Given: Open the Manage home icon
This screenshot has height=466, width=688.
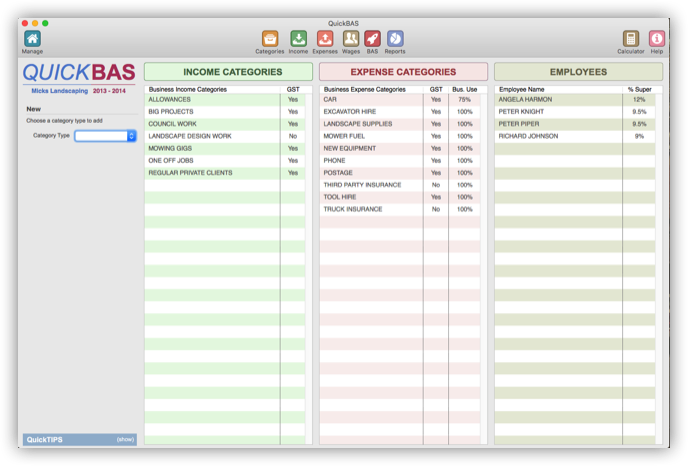Looking at the screenshot, I should pos(32,39).
